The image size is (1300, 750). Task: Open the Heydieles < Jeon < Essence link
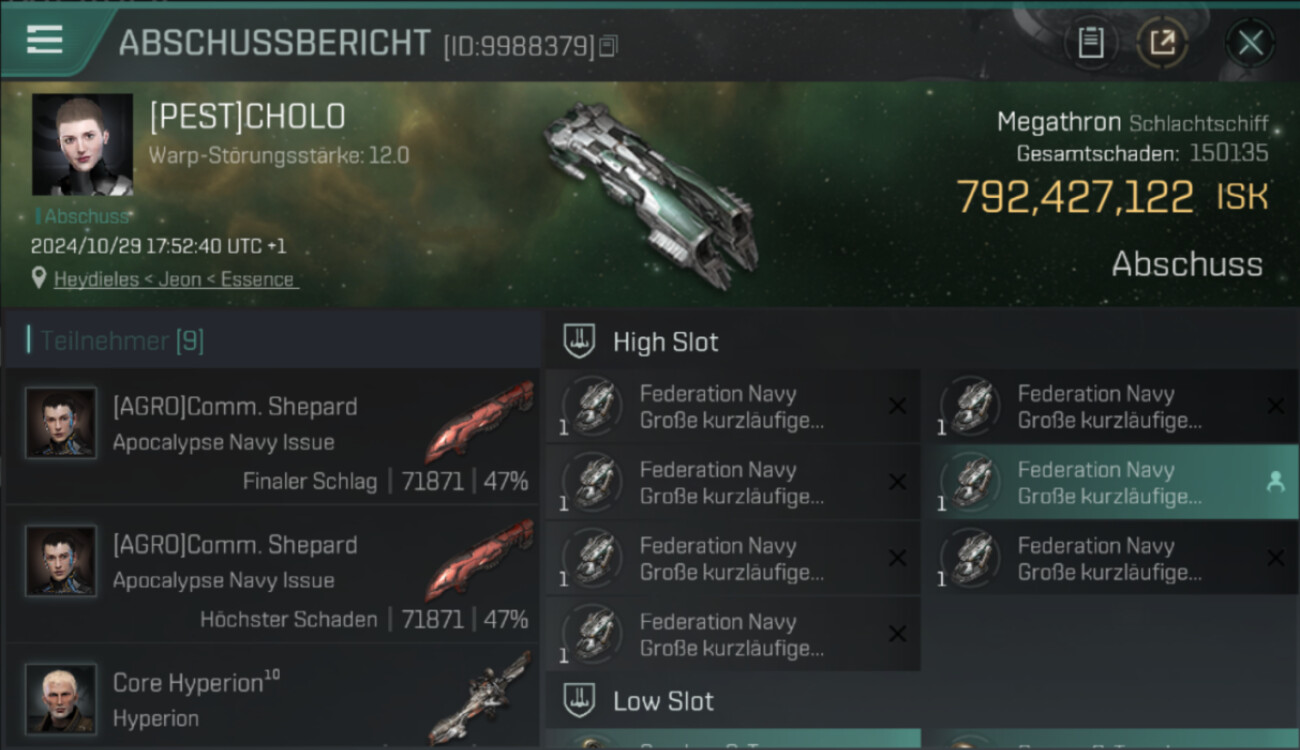175,280
